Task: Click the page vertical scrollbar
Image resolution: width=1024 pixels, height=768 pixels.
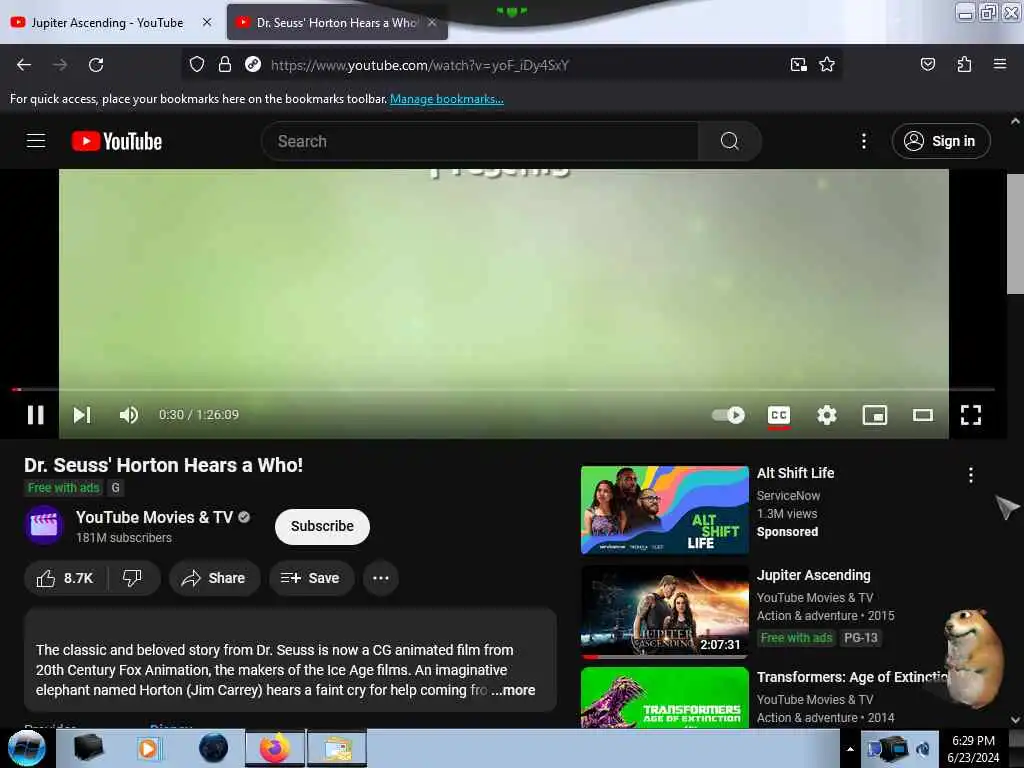Action: [x=1015, y=233]
